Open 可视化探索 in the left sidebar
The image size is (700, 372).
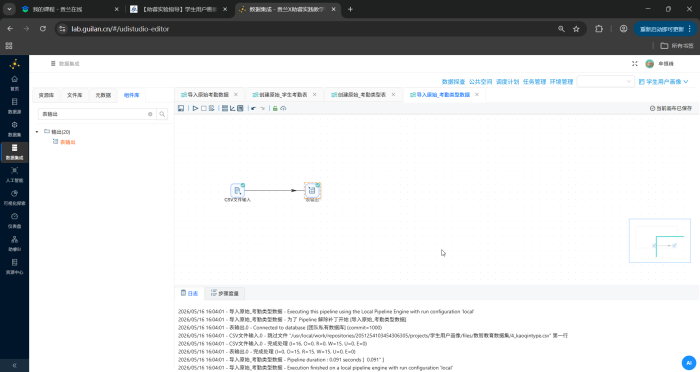(x=14, y=197)
